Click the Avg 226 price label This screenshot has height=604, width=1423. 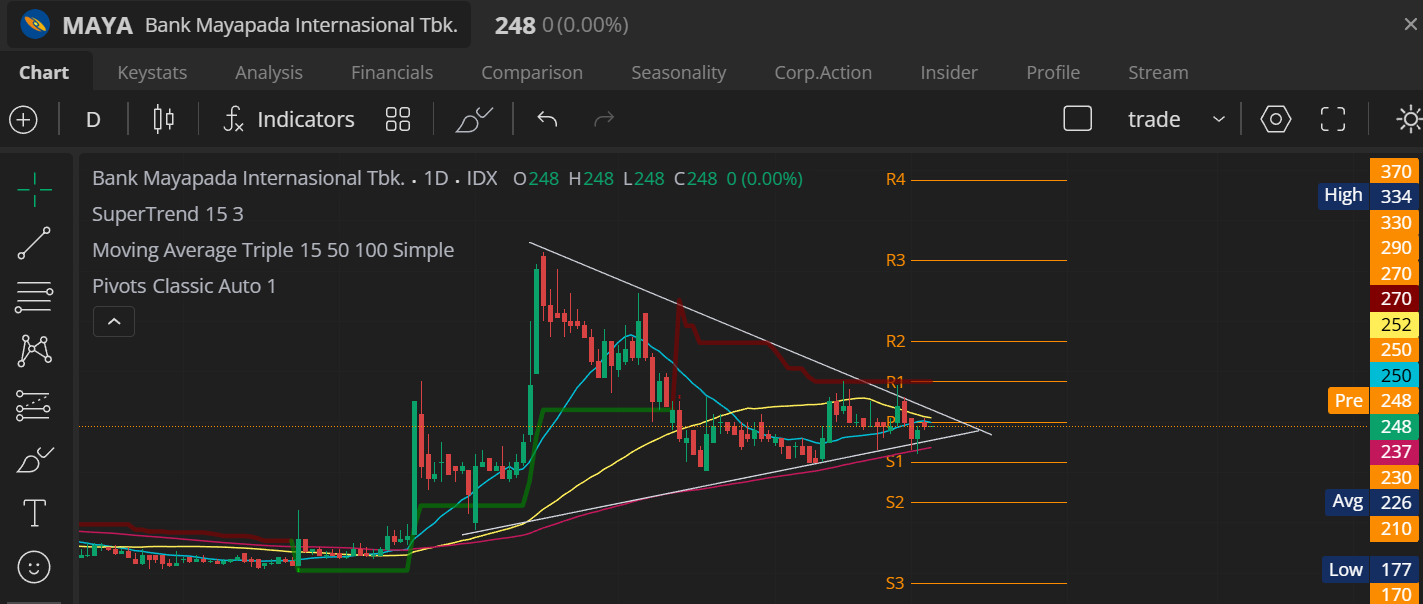(x=1369, y=502)
